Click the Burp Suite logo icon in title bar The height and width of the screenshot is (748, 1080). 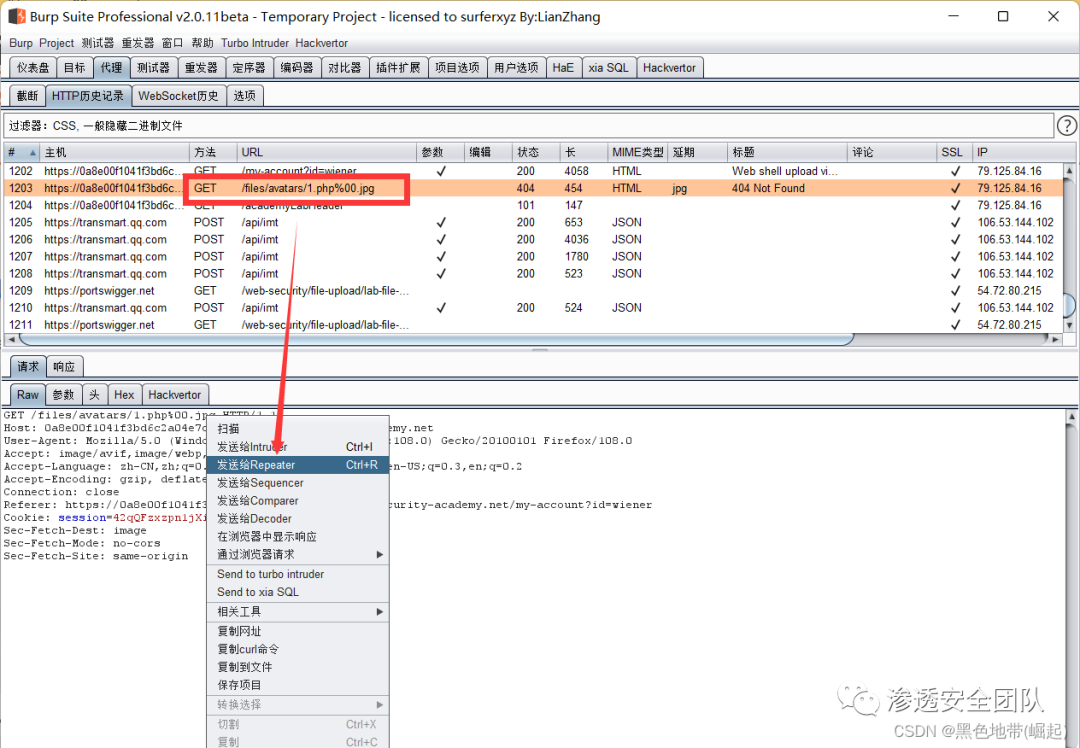point(17,16)
